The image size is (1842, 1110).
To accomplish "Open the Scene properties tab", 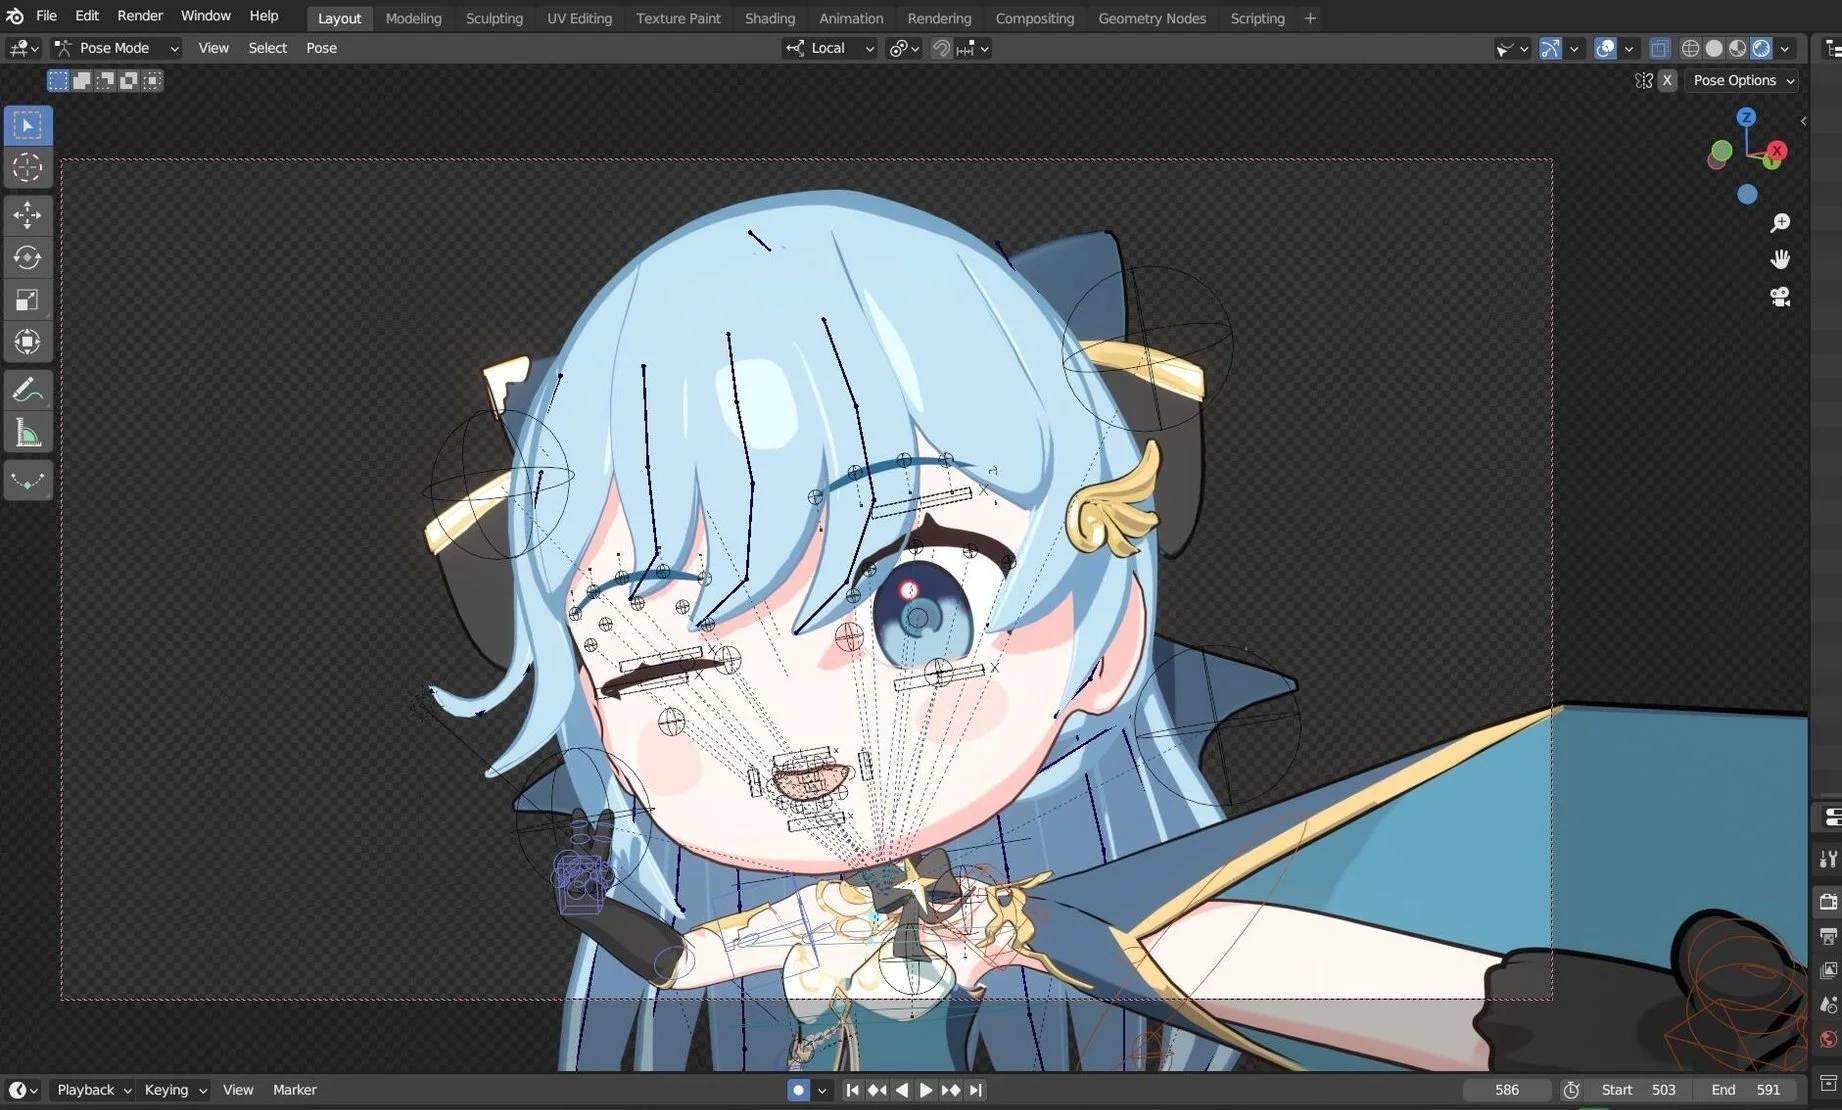I will pos(1828,1005).
